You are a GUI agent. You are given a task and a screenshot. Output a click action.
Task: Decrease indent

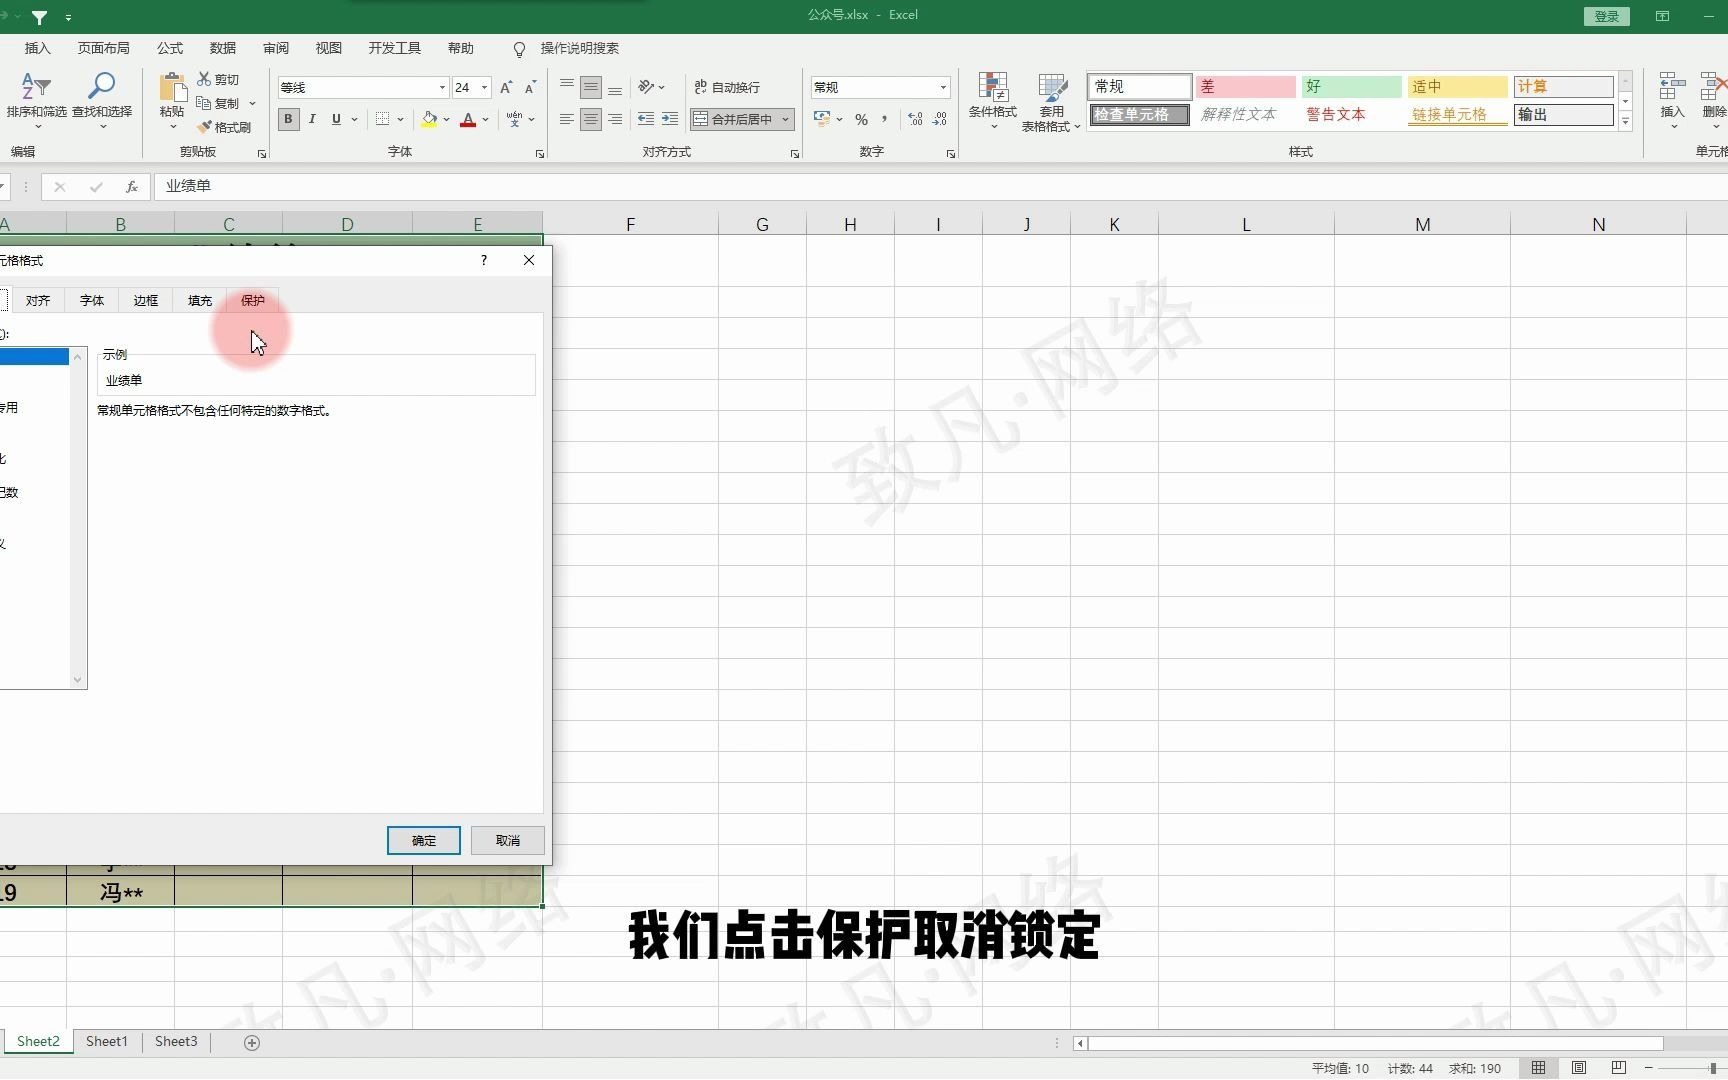point(646,119)
